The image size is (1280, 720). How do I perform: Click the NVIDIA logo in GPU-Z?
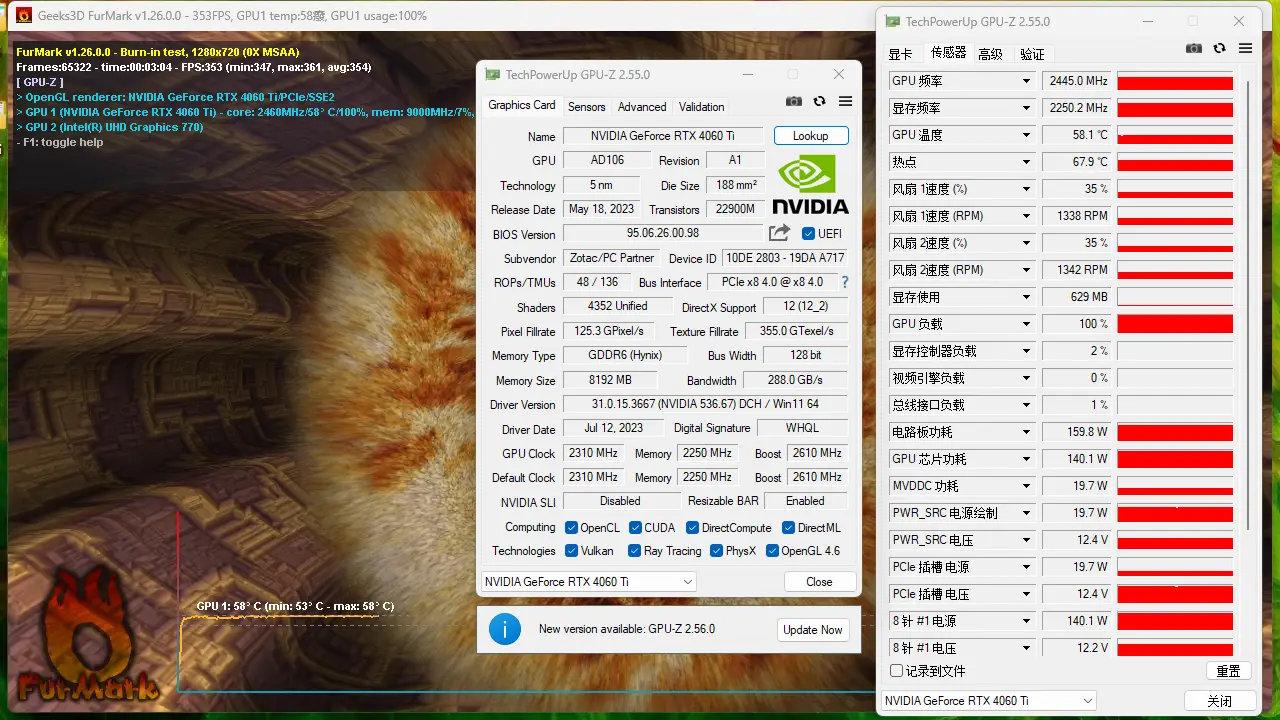tap(810, 184)
